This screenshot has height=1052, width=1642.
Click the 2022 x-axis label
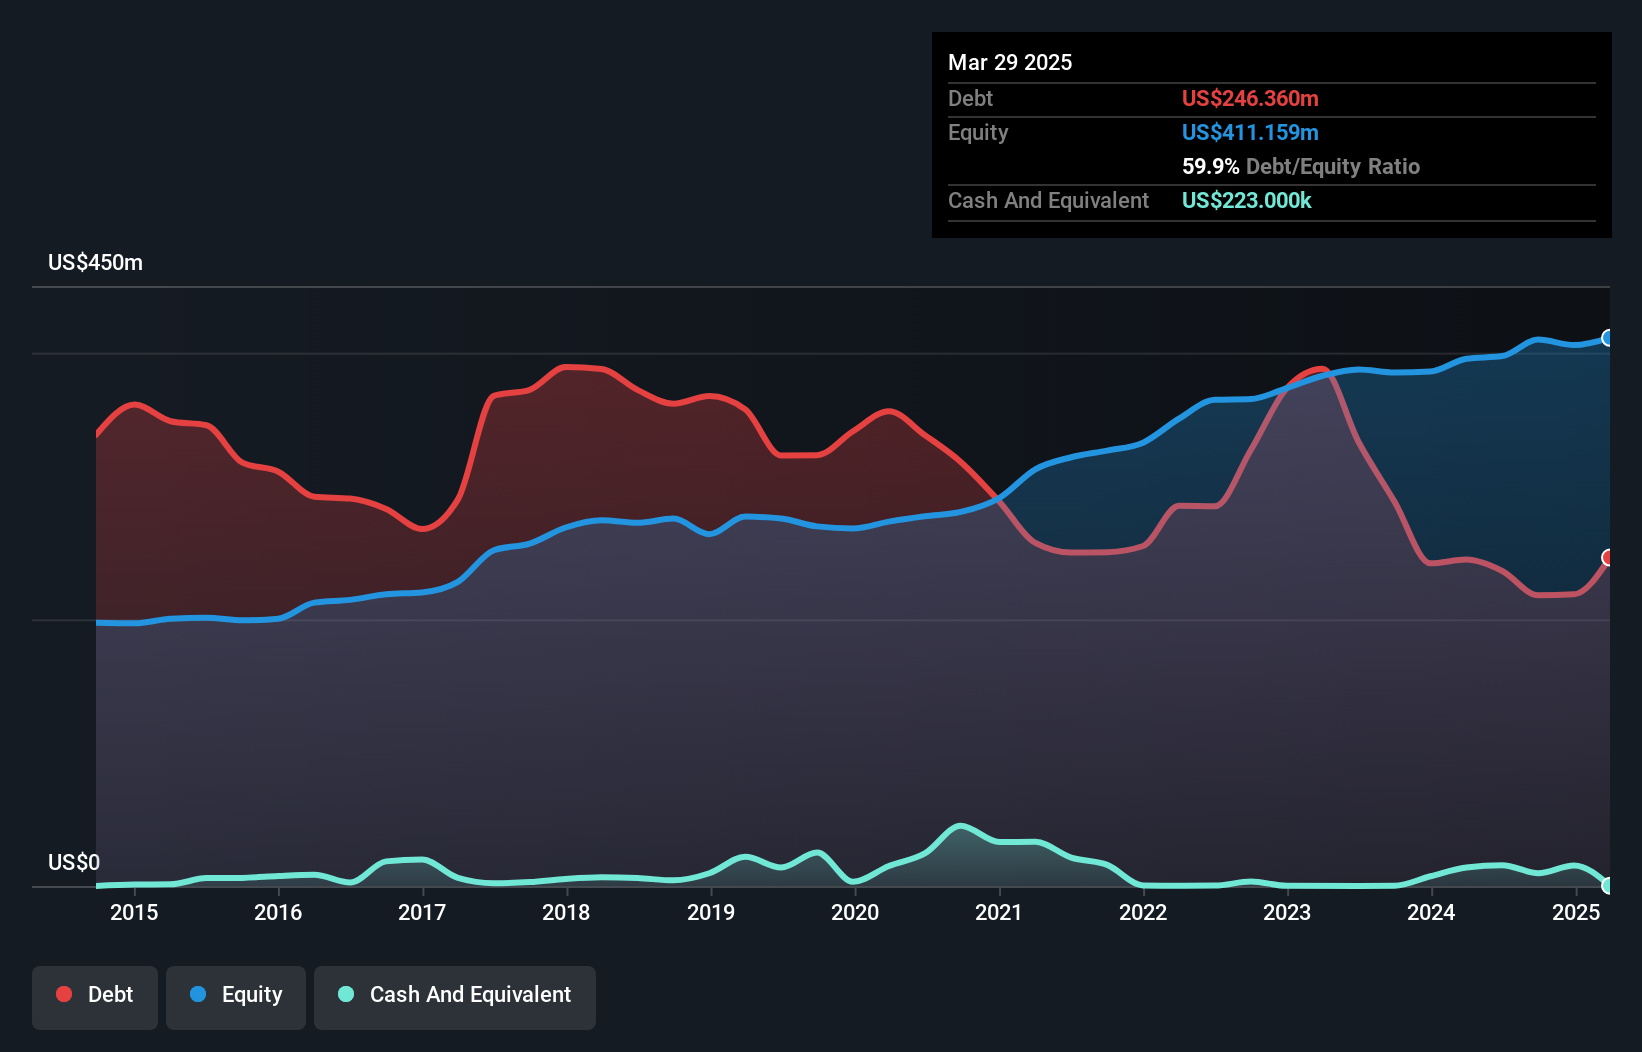pos(1143,912)
